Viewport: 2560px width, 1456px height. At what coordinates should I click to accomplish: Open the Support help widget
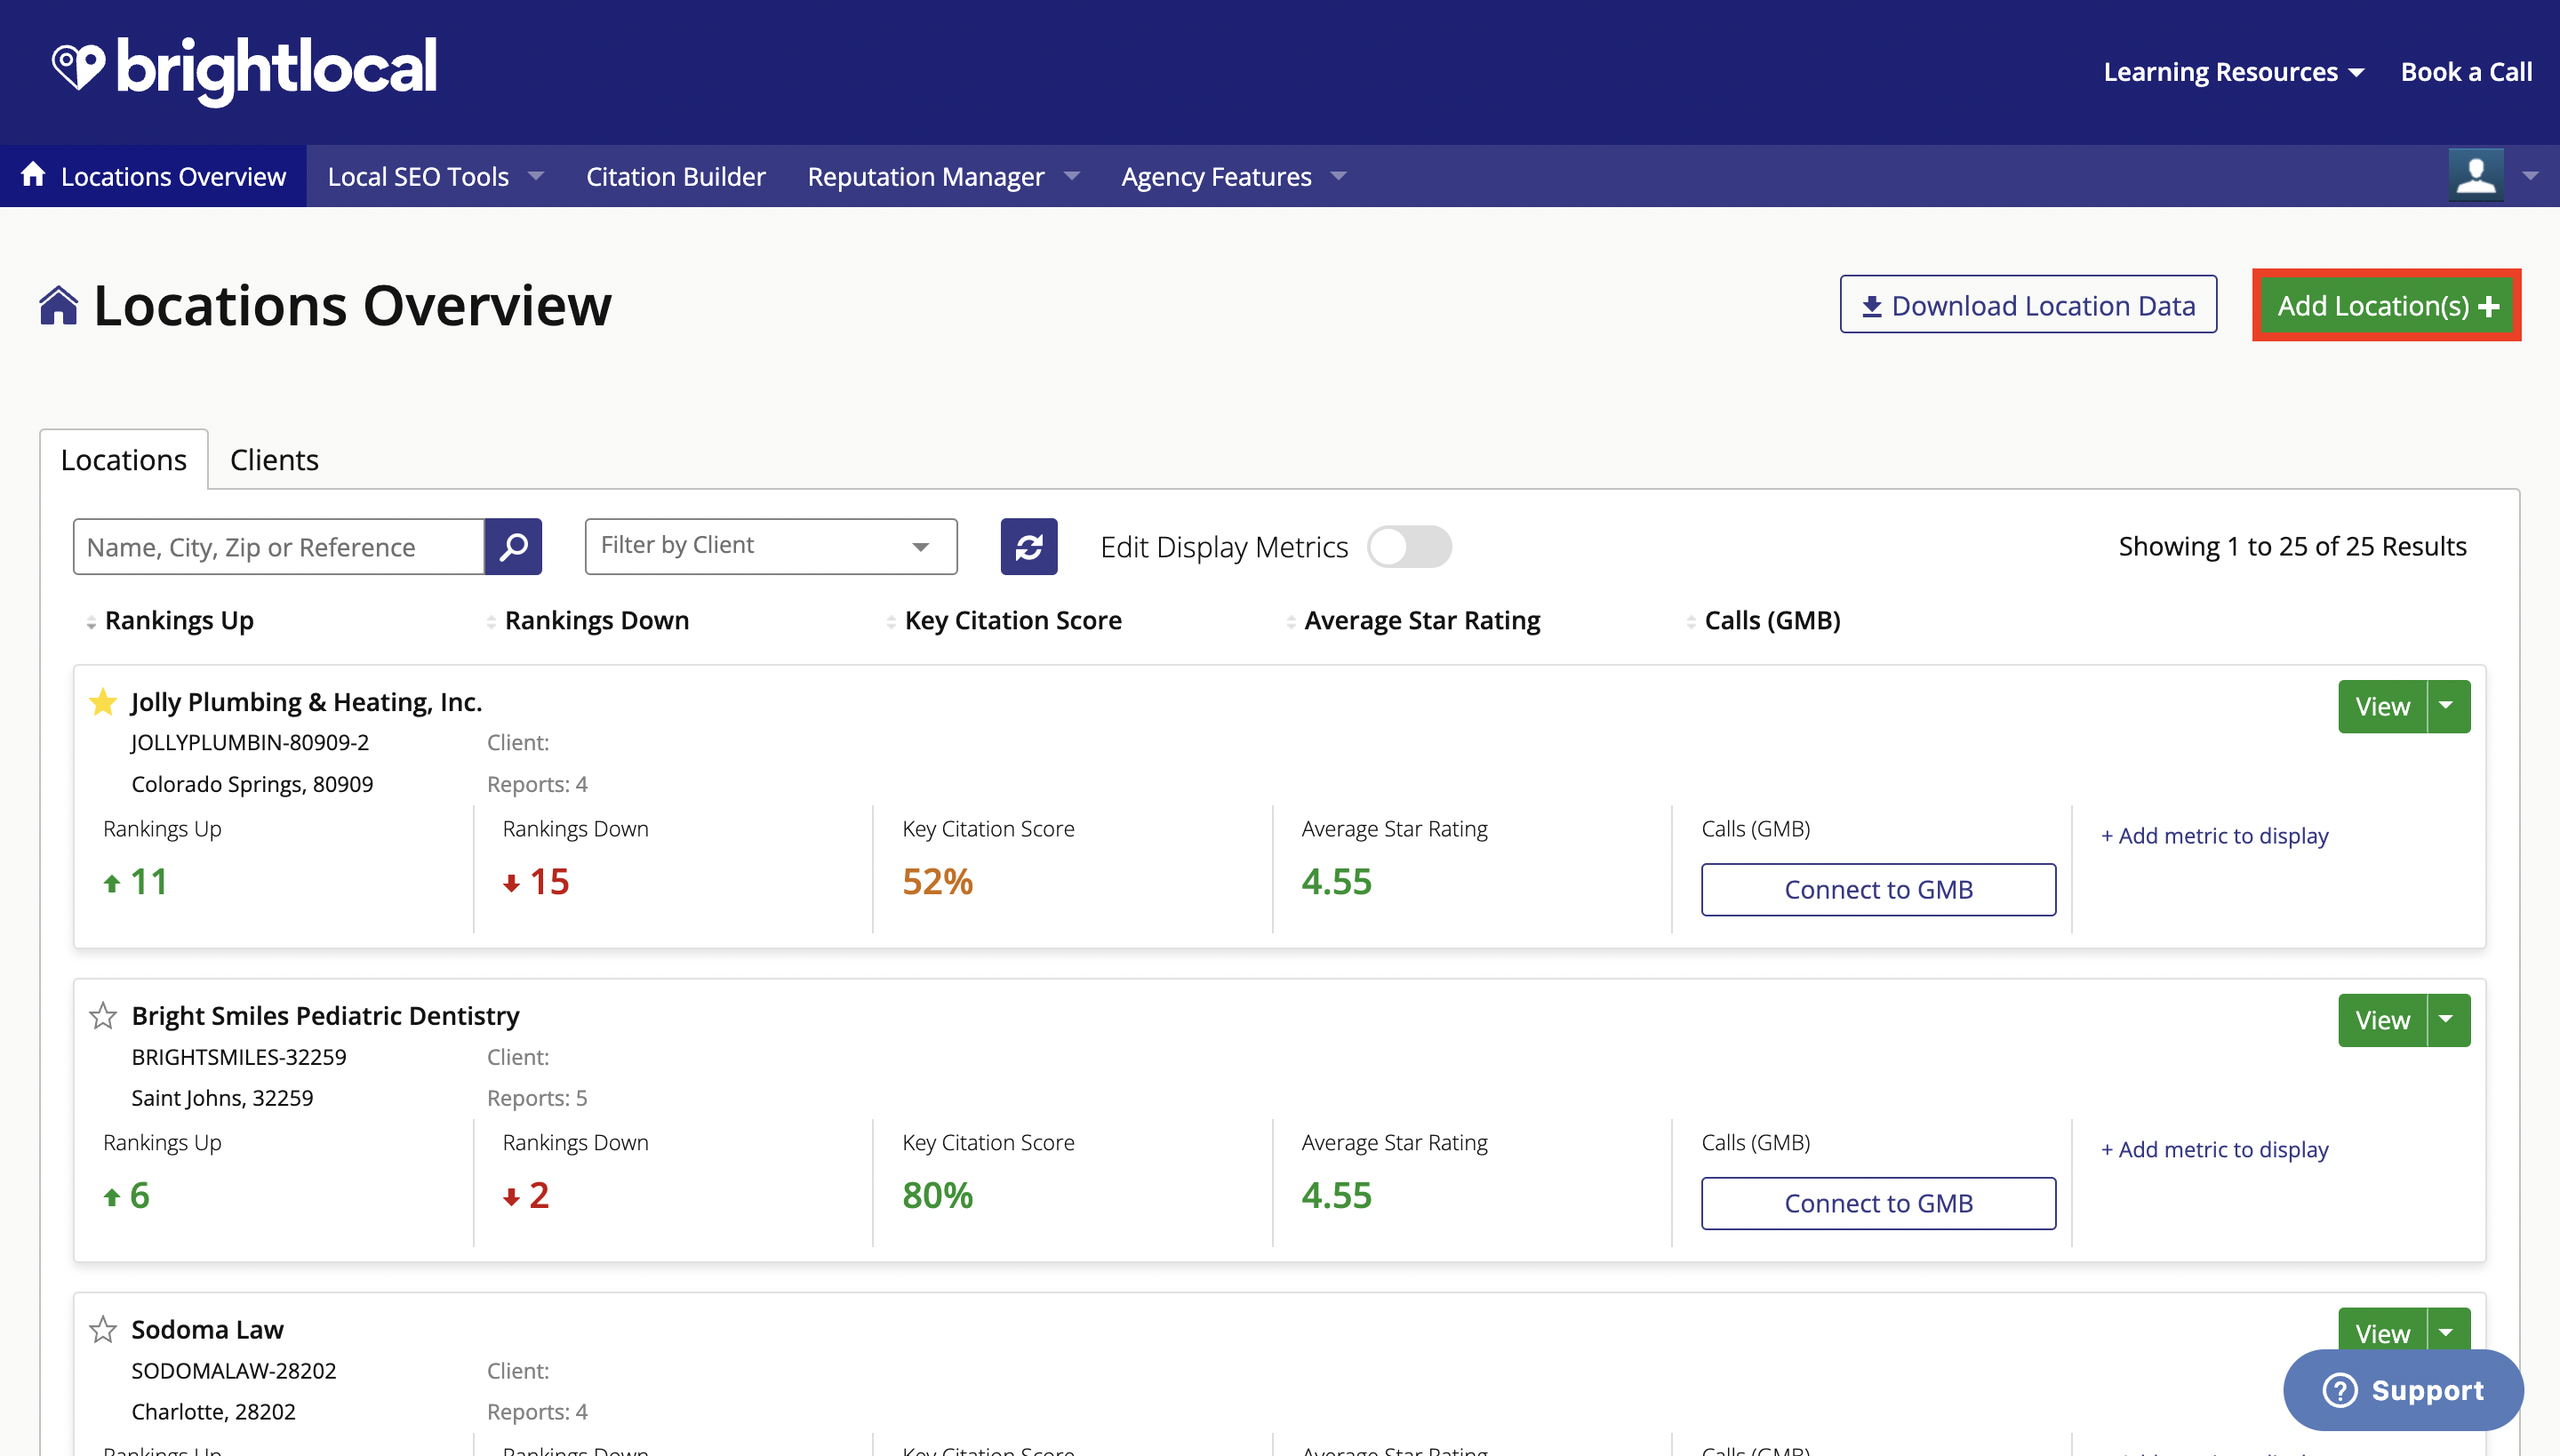coord(2403,1390)
